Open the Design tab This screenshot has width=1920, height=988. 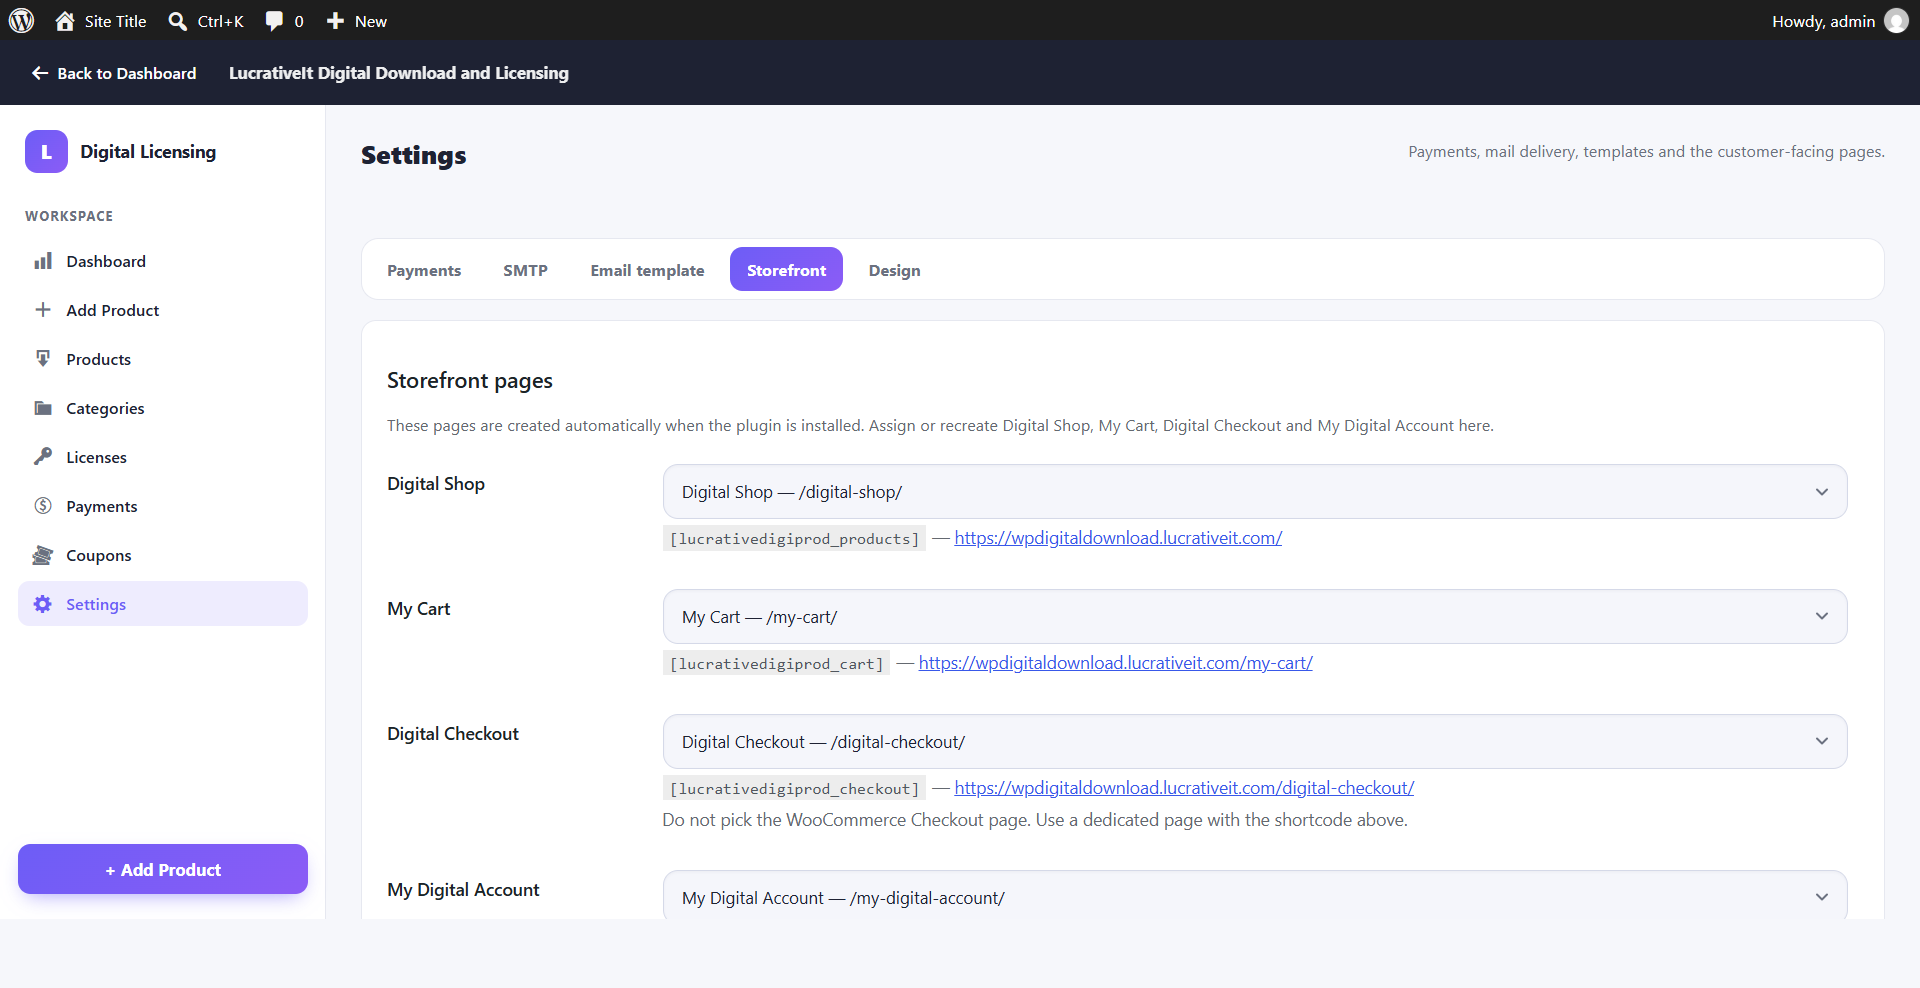(x=894, y=270)
